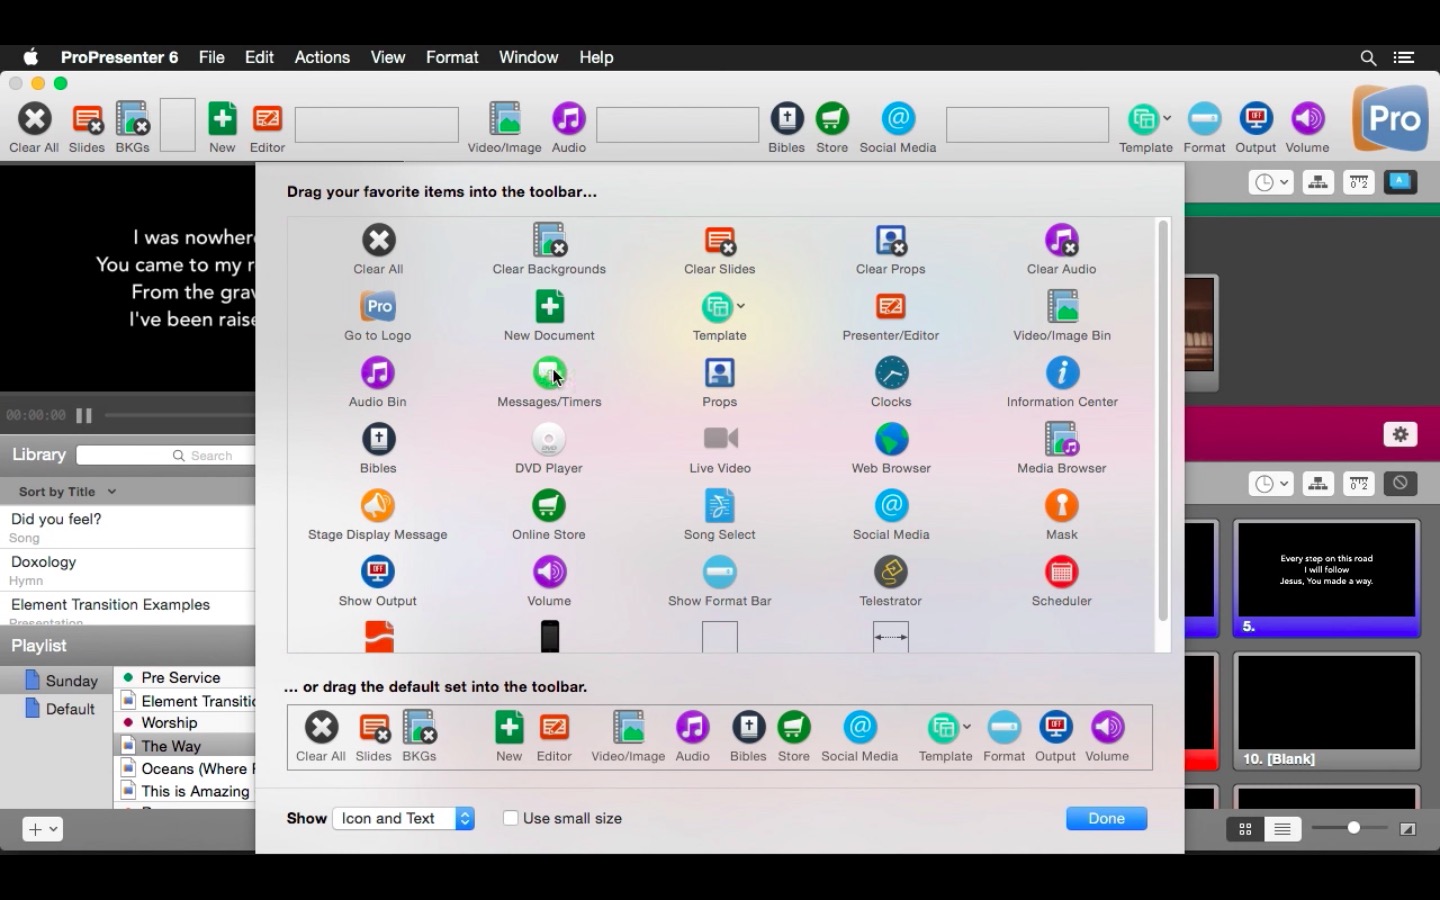Viewport: 1440px width, 900px height.
Task: Click the Library search field
Action: coord(166,455)
